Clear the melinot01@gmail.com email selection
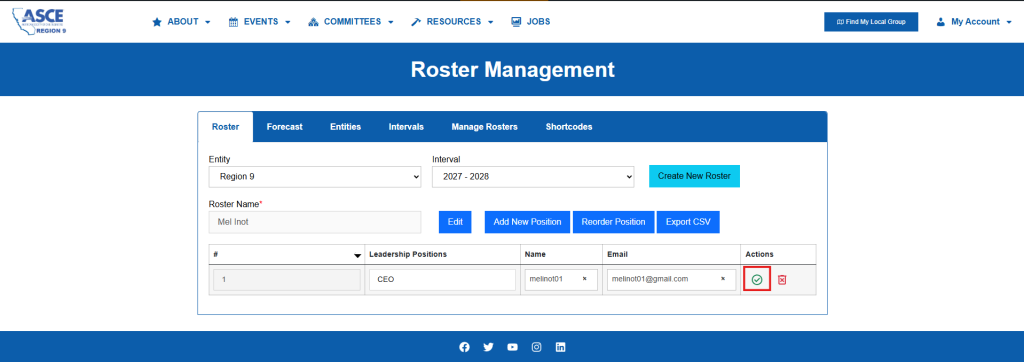 (x=723, y=279)
